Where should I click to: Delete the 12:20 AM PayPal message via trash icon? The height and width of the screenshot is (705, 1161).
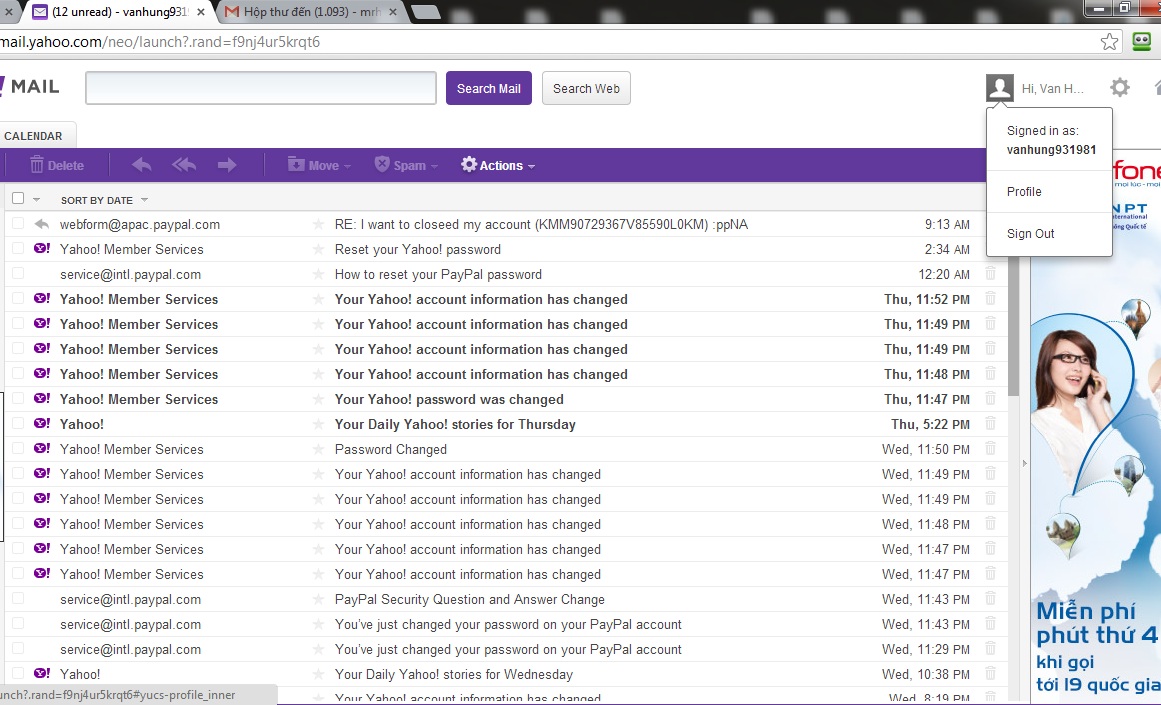point(991,274)
